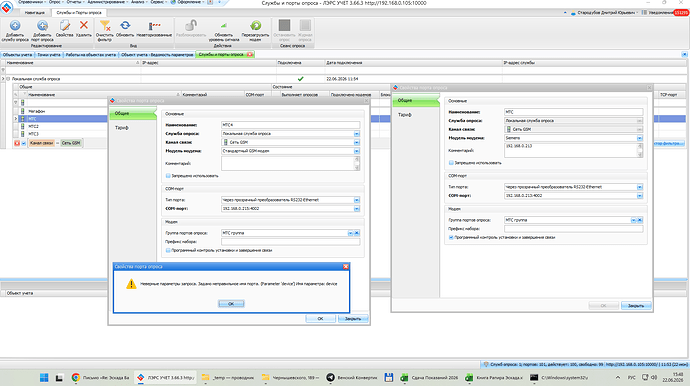Enable Программный контроль checkbox in МТС4 dialog

(x=168, y=250)
